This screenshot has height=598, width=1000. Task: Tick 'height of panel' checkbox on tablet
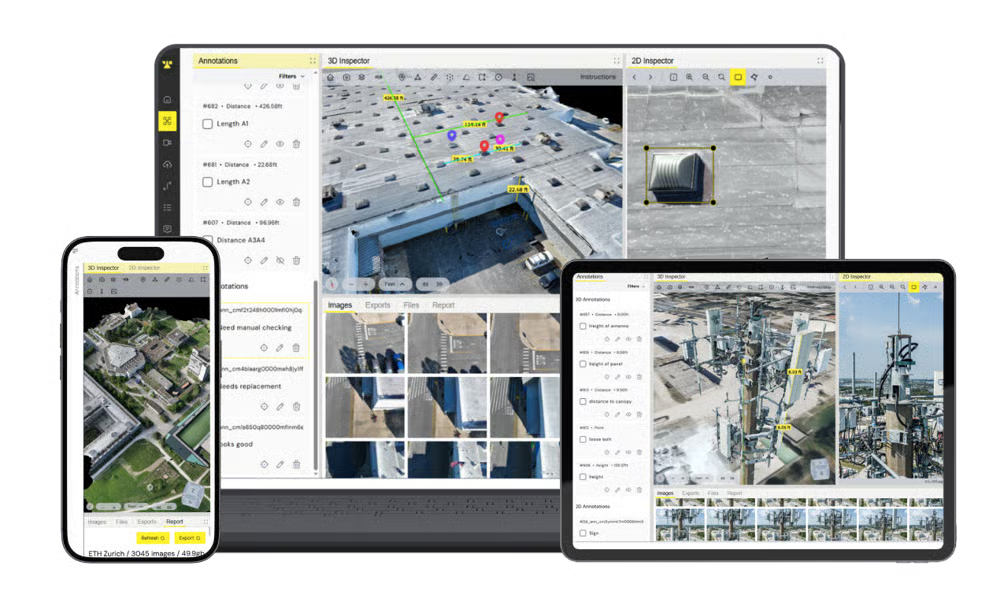pos(583,364)
